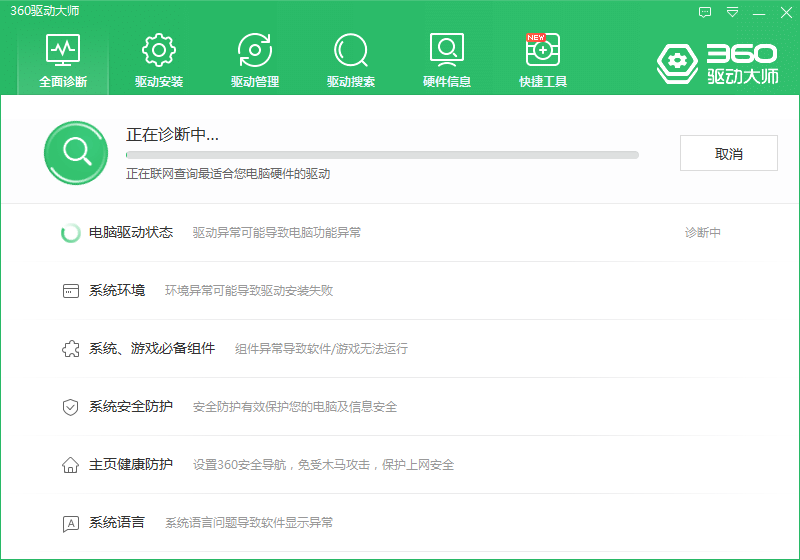Minimize the 360驱动大师 window

[x=759, y=14]
